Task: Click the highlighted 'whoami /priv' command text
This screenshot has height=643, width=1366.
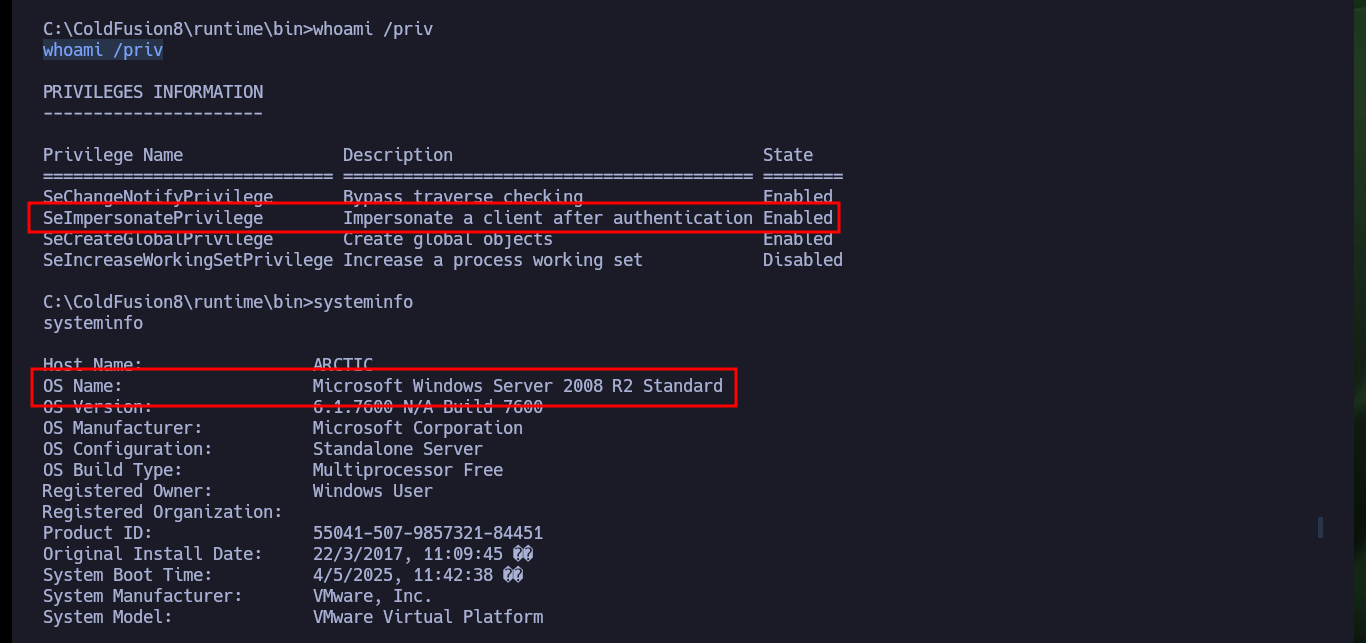Action: 103,50
